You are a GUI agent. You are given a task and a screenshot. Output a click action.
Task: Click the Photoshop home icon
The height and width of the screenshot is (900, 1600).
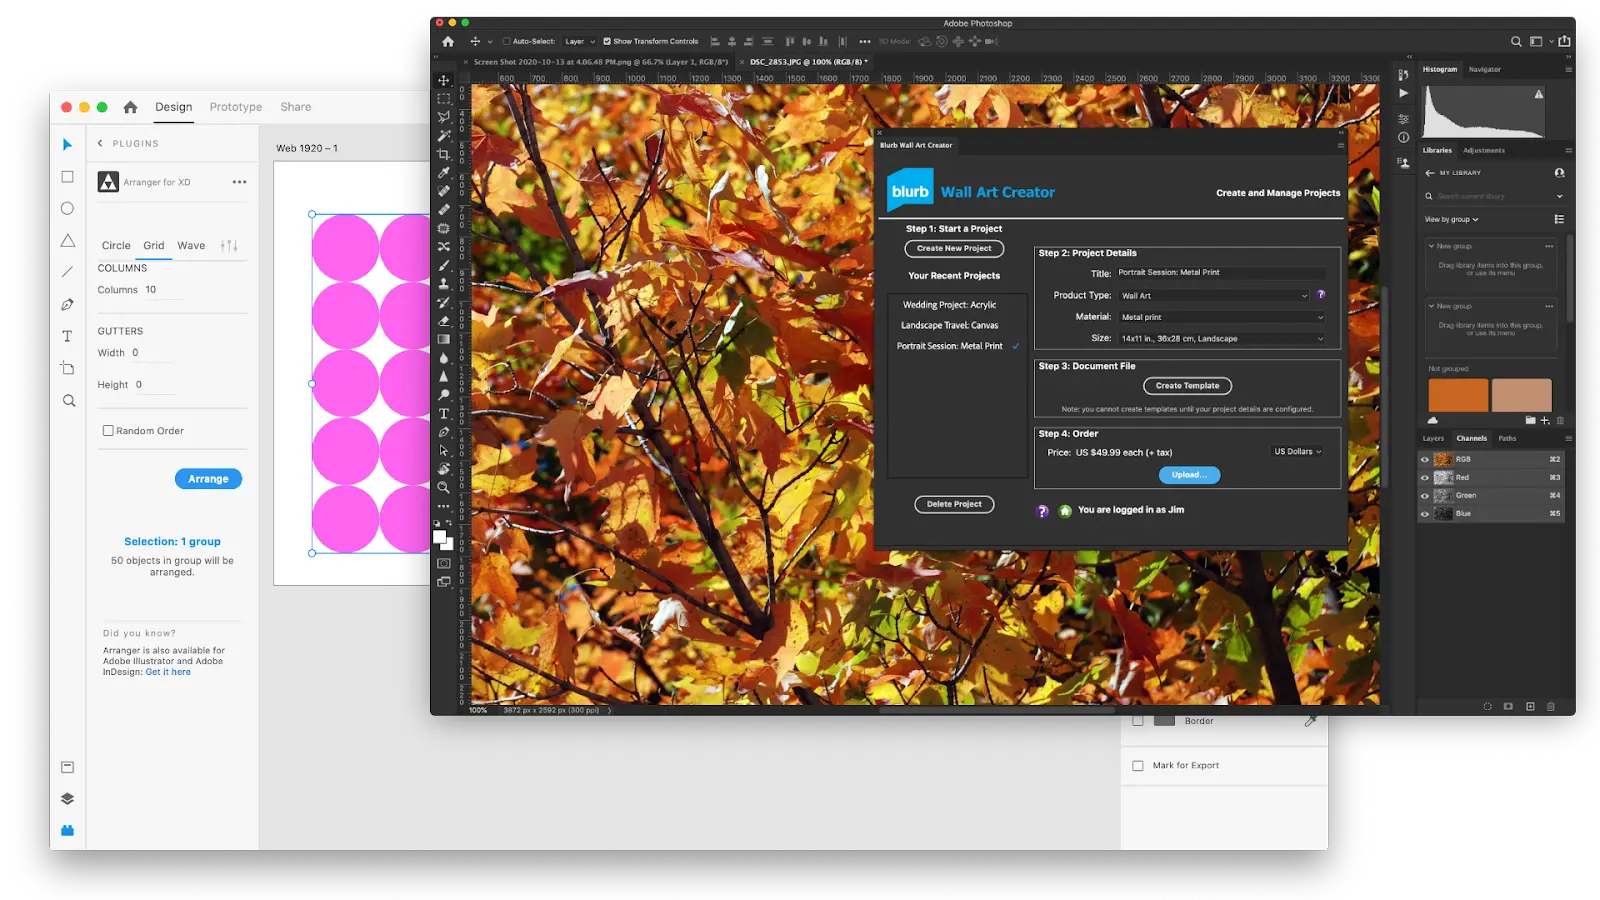point(447,41)
